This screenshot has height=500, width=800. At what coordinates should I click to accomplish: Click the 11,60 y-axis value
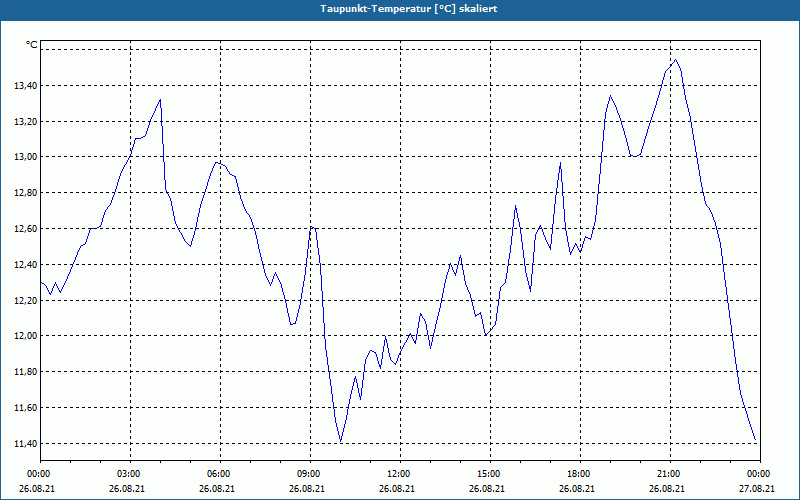click(x=25, y=408)
